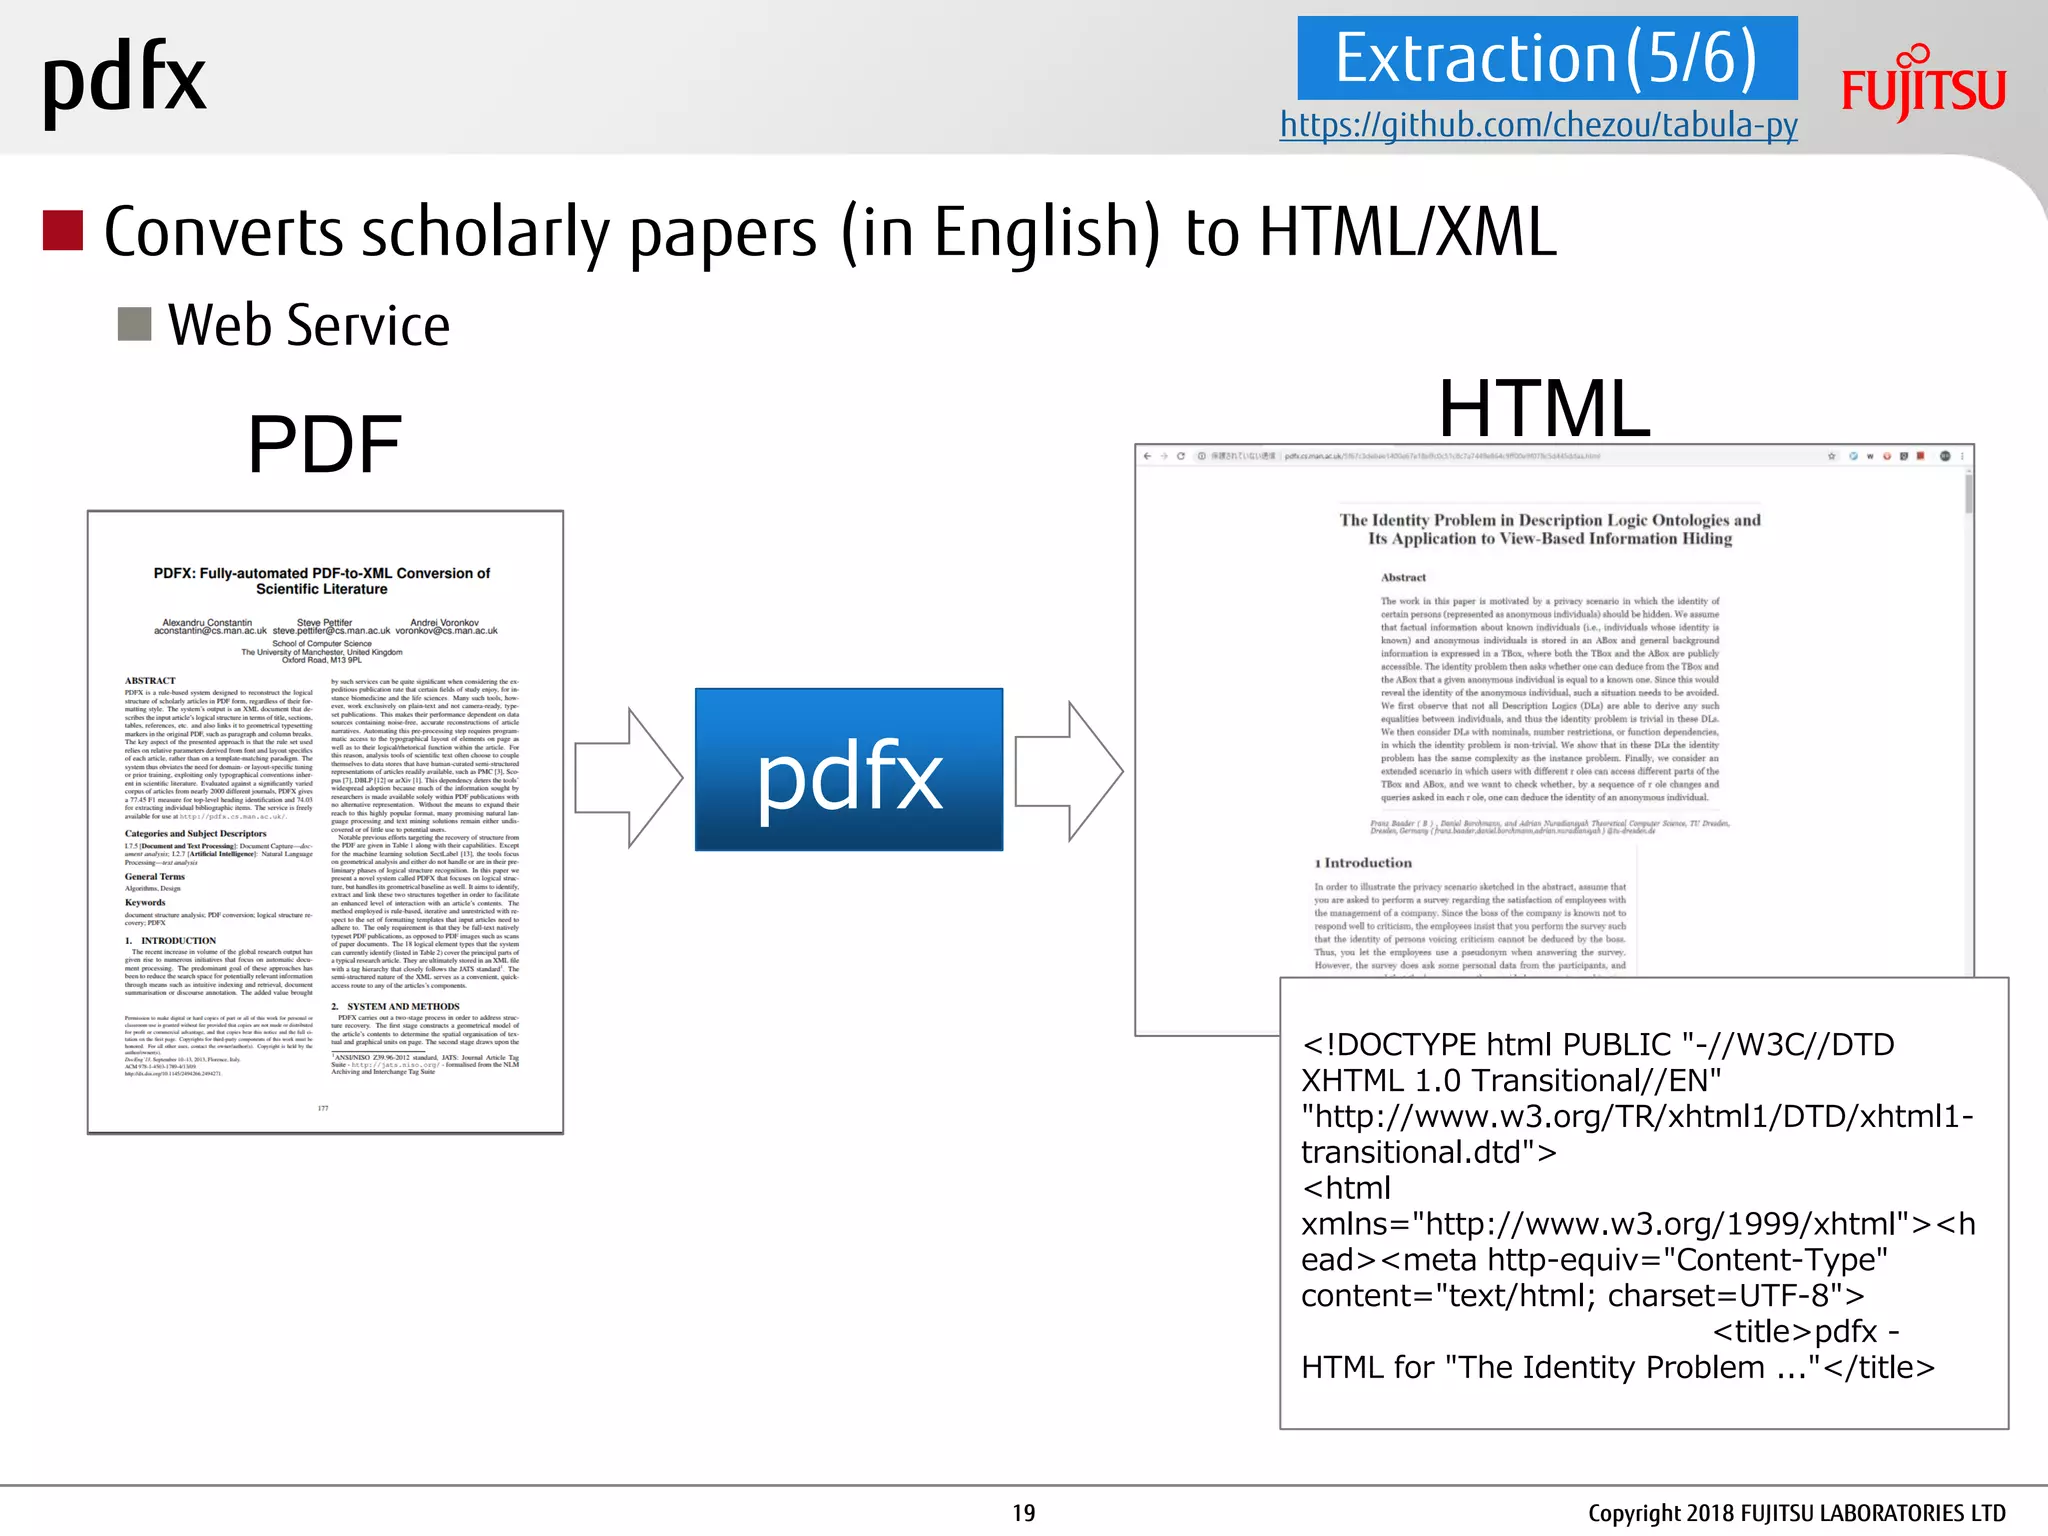Click the '<title>pdfx -' line in code box
Screen dimensions: 2048x1536
tap(1806, 1331)
